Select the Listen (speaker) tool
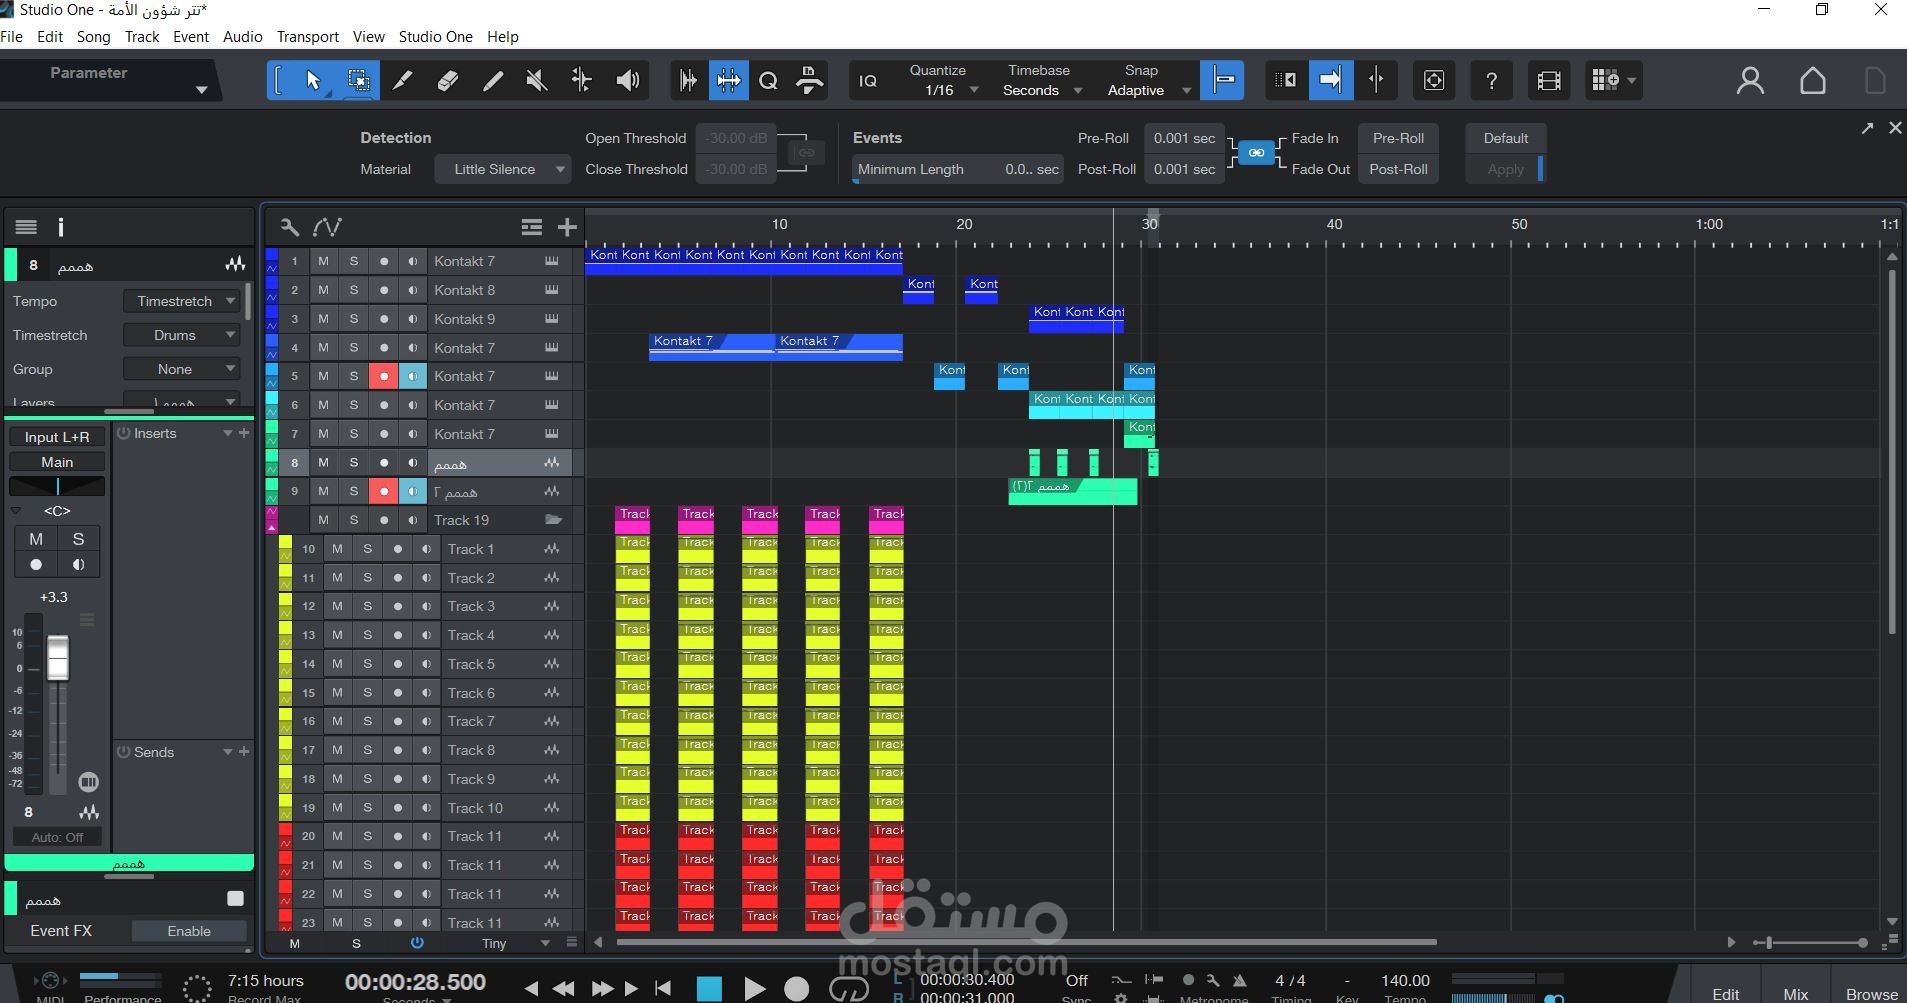Viewport: 1907px width, 1003px height. 627,81
